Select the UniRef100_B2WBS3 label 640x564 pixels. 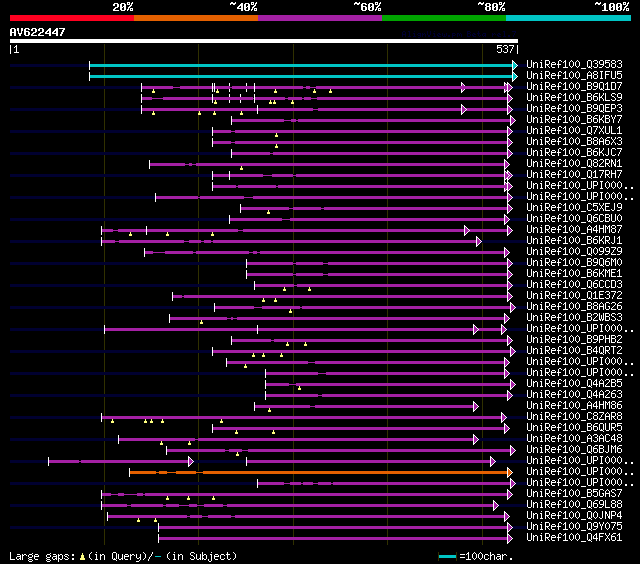point(574,318)
